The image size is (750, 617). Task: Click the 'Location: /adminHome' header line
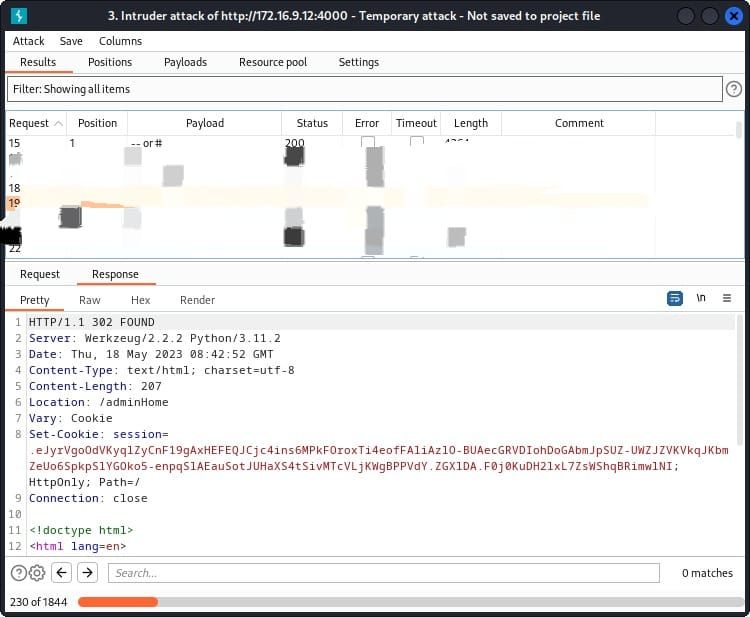(99, 402)
